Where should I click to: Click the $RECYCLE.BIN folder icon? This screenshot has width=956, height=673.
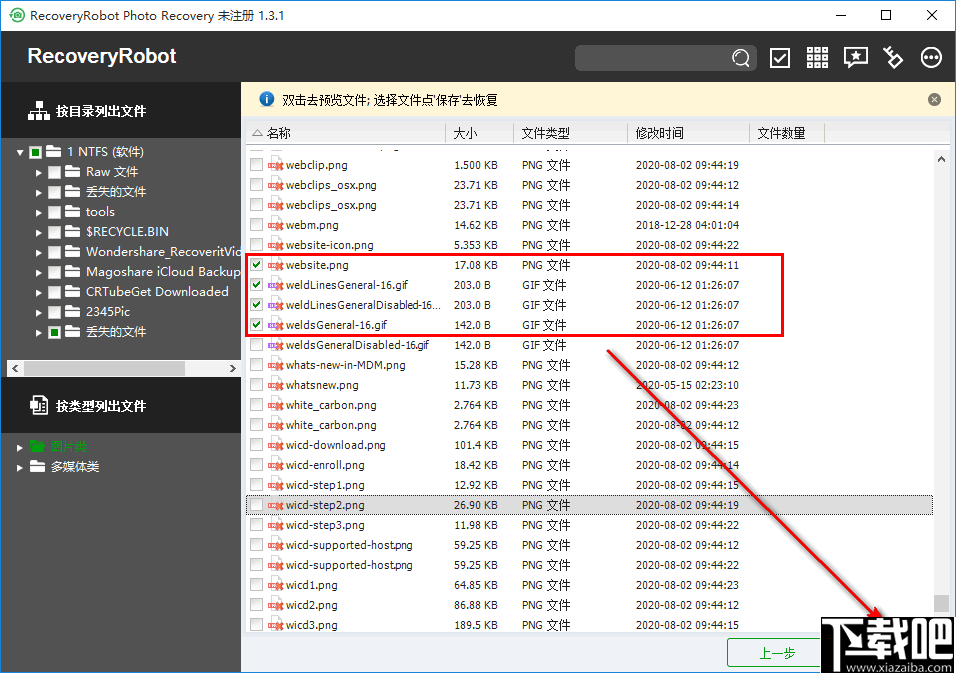[73, 232]
